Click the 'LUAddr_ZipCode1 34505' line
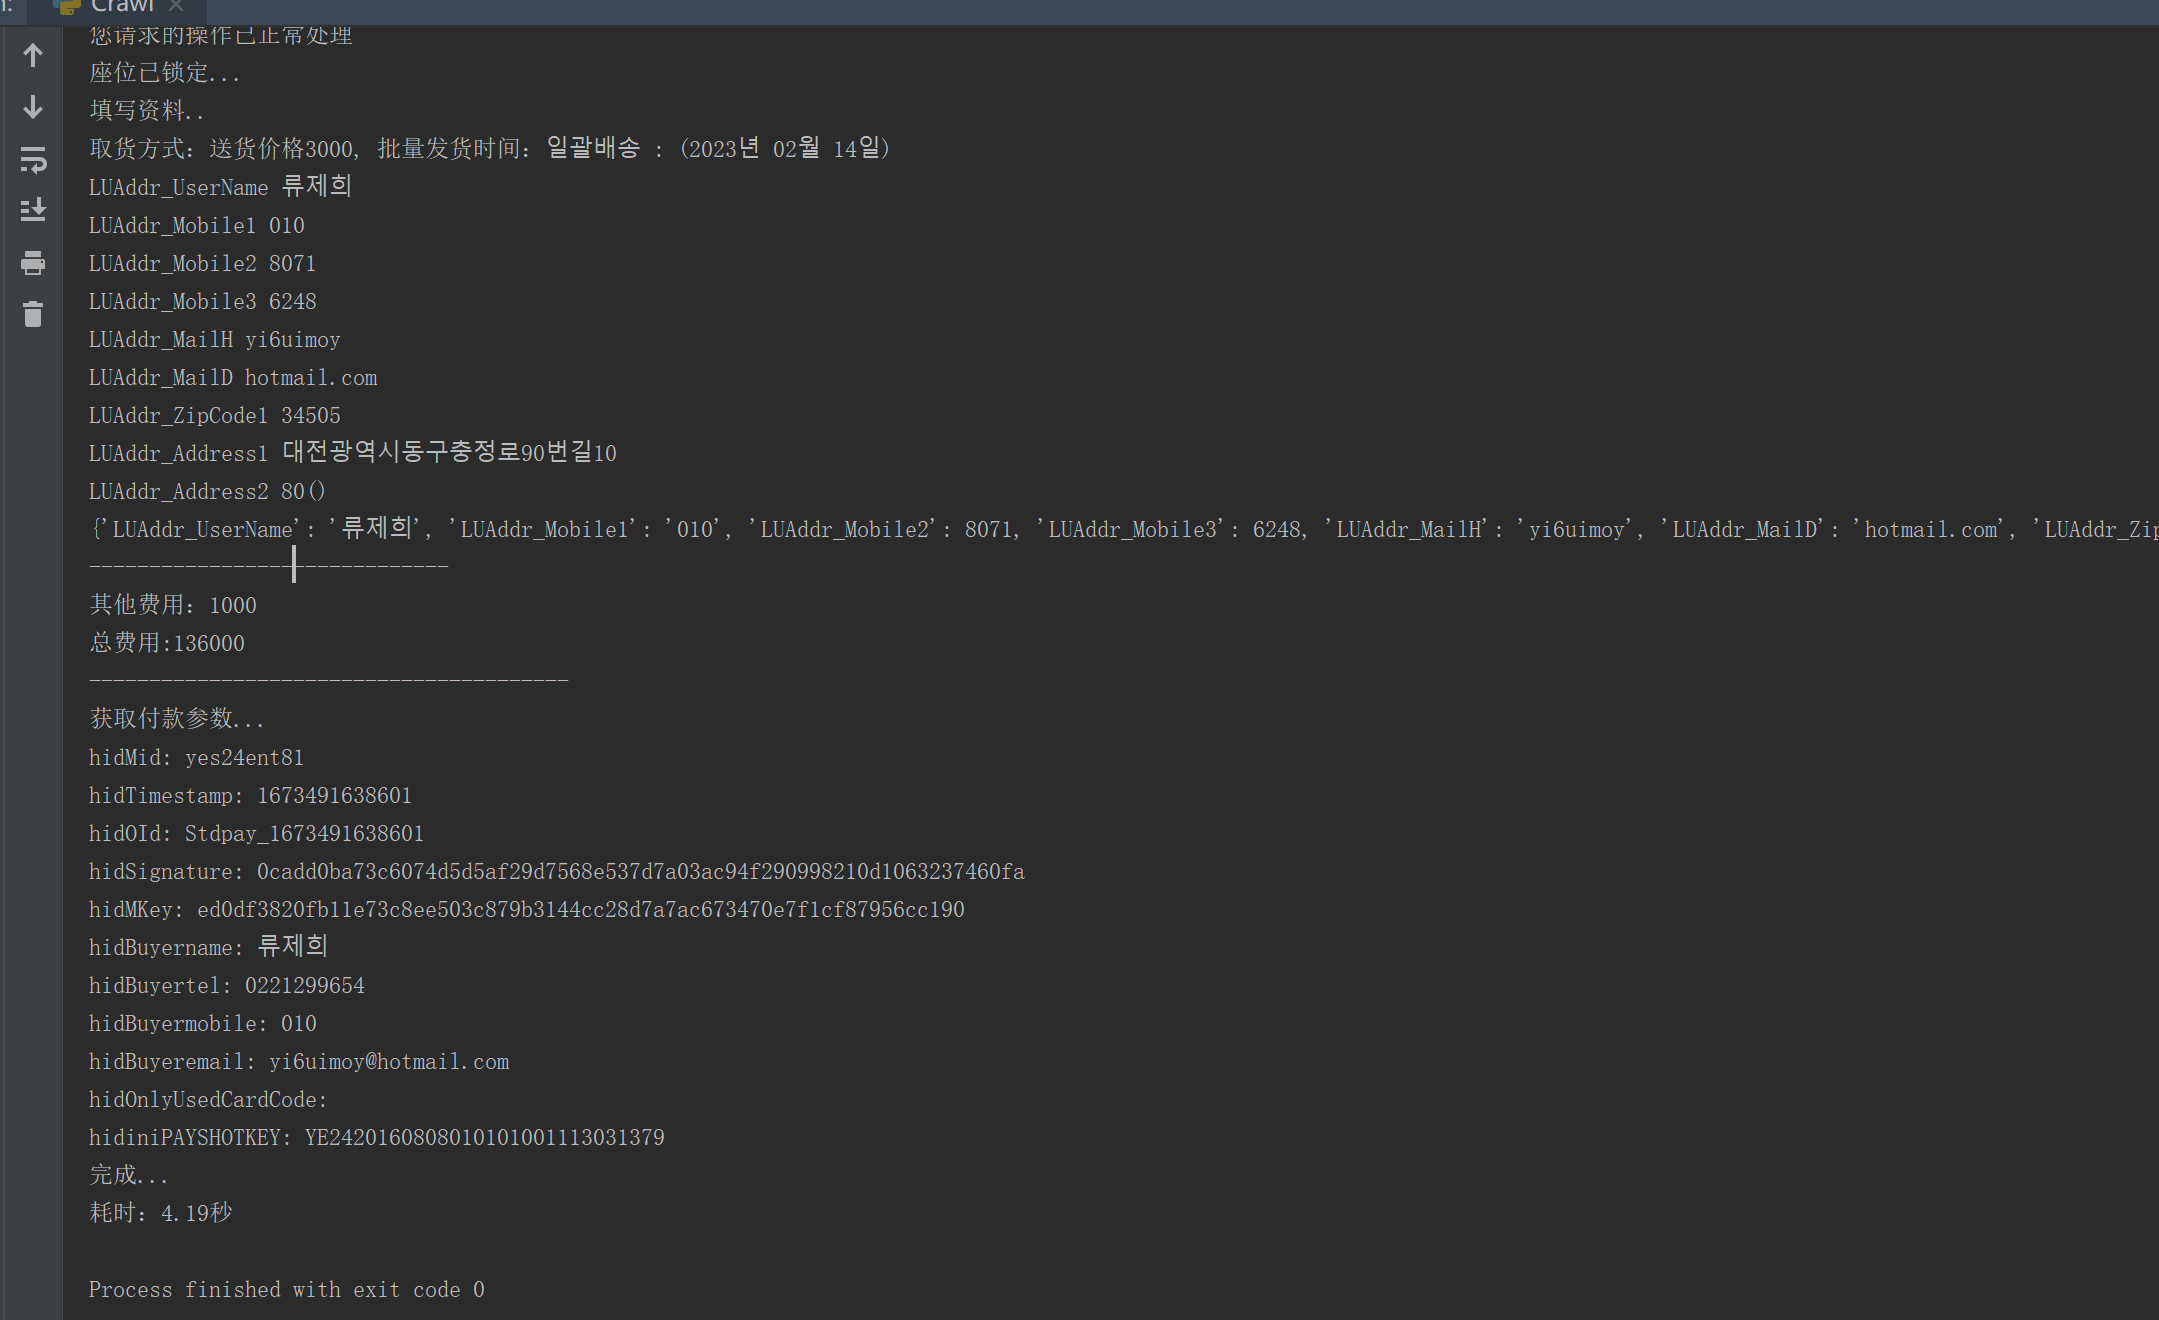This screenshot has height=1320, width=2159. click(214, 416)
